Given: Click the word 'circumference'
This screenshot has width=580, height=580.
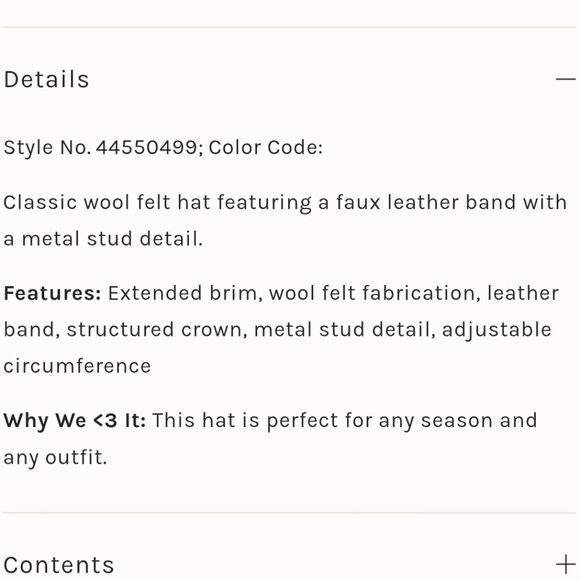Looking at the screenshot, I should coord(77,366).
